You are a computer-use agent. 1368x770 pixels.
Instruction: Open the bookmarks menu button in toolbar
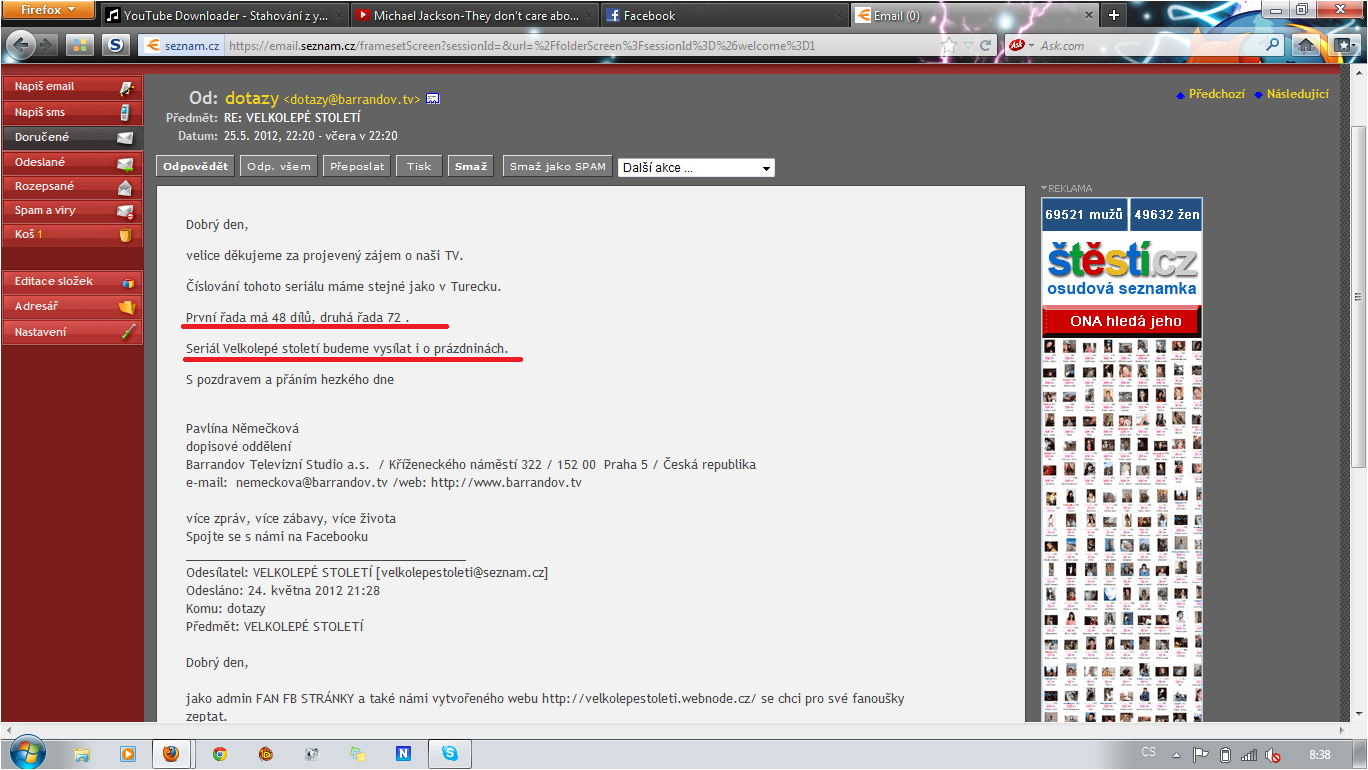pos(1342,45)
